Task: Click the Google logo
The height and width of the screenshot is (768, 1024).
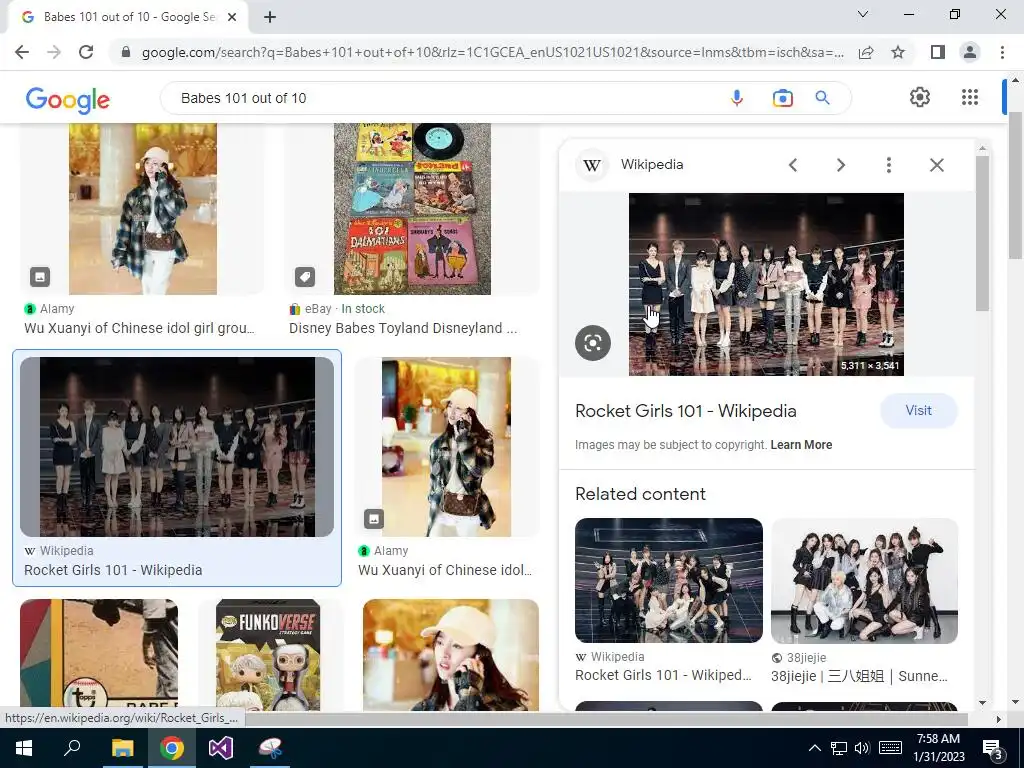Action: pos(68,99)
